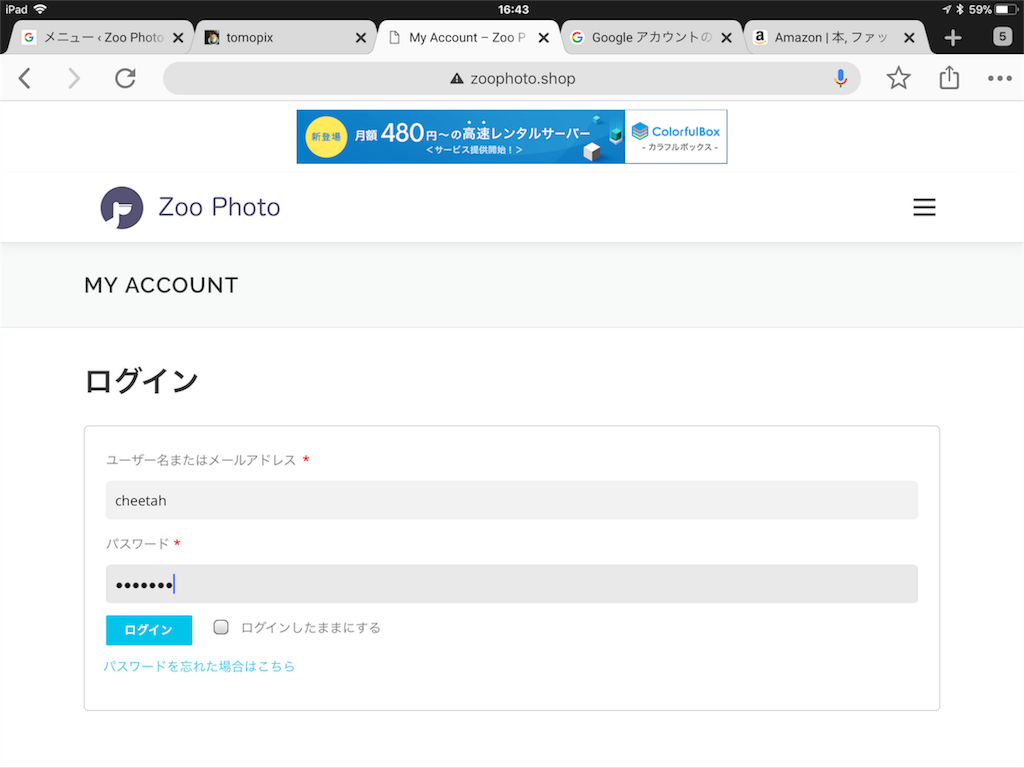Viewport: 1024px width, 768px height.
Task: Click the Zoo Photo site title
Action: [219, 207]
